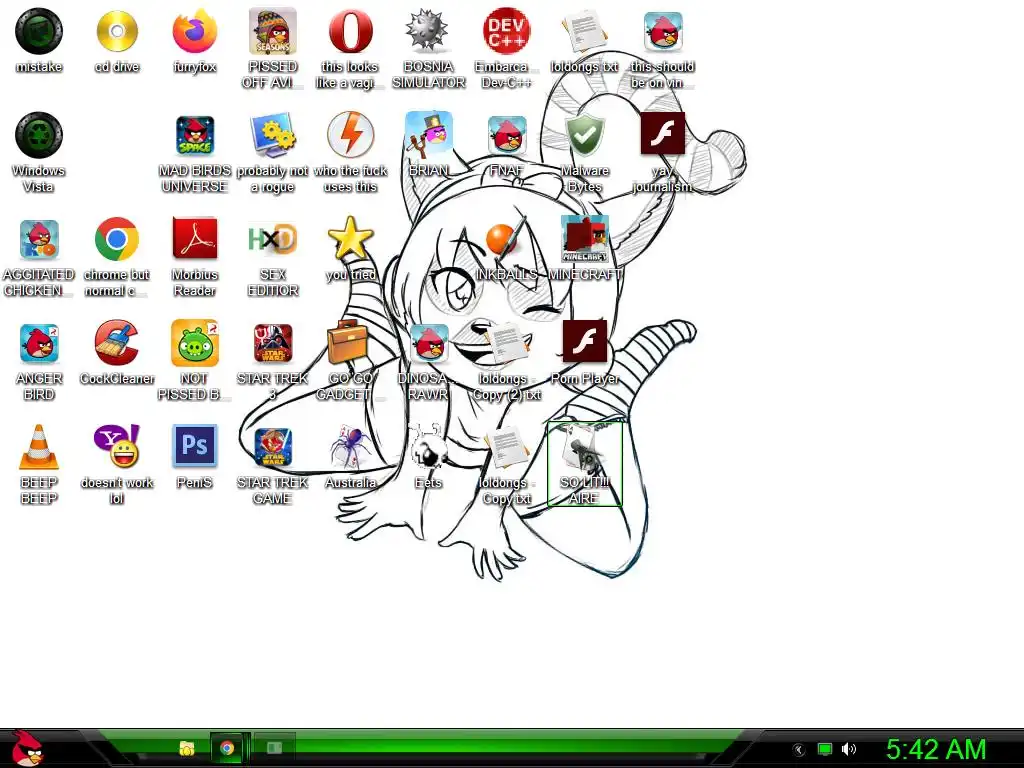Select the 'MAD BIRDS UNIVERSE' Space icon
The image size is (1024, 768).
tap(195, 135)
